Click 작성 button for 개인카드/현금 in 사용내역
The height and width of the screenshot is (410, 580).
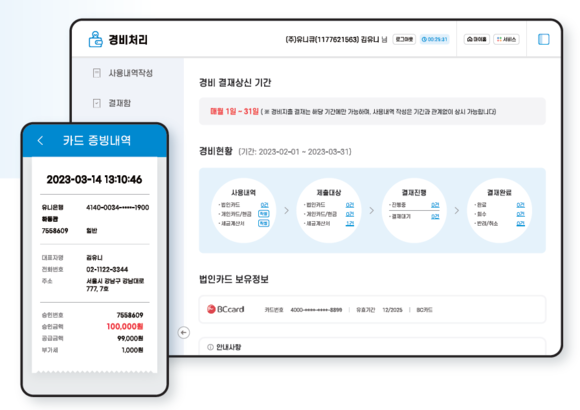pyautogui.click(x=263, y=214)
